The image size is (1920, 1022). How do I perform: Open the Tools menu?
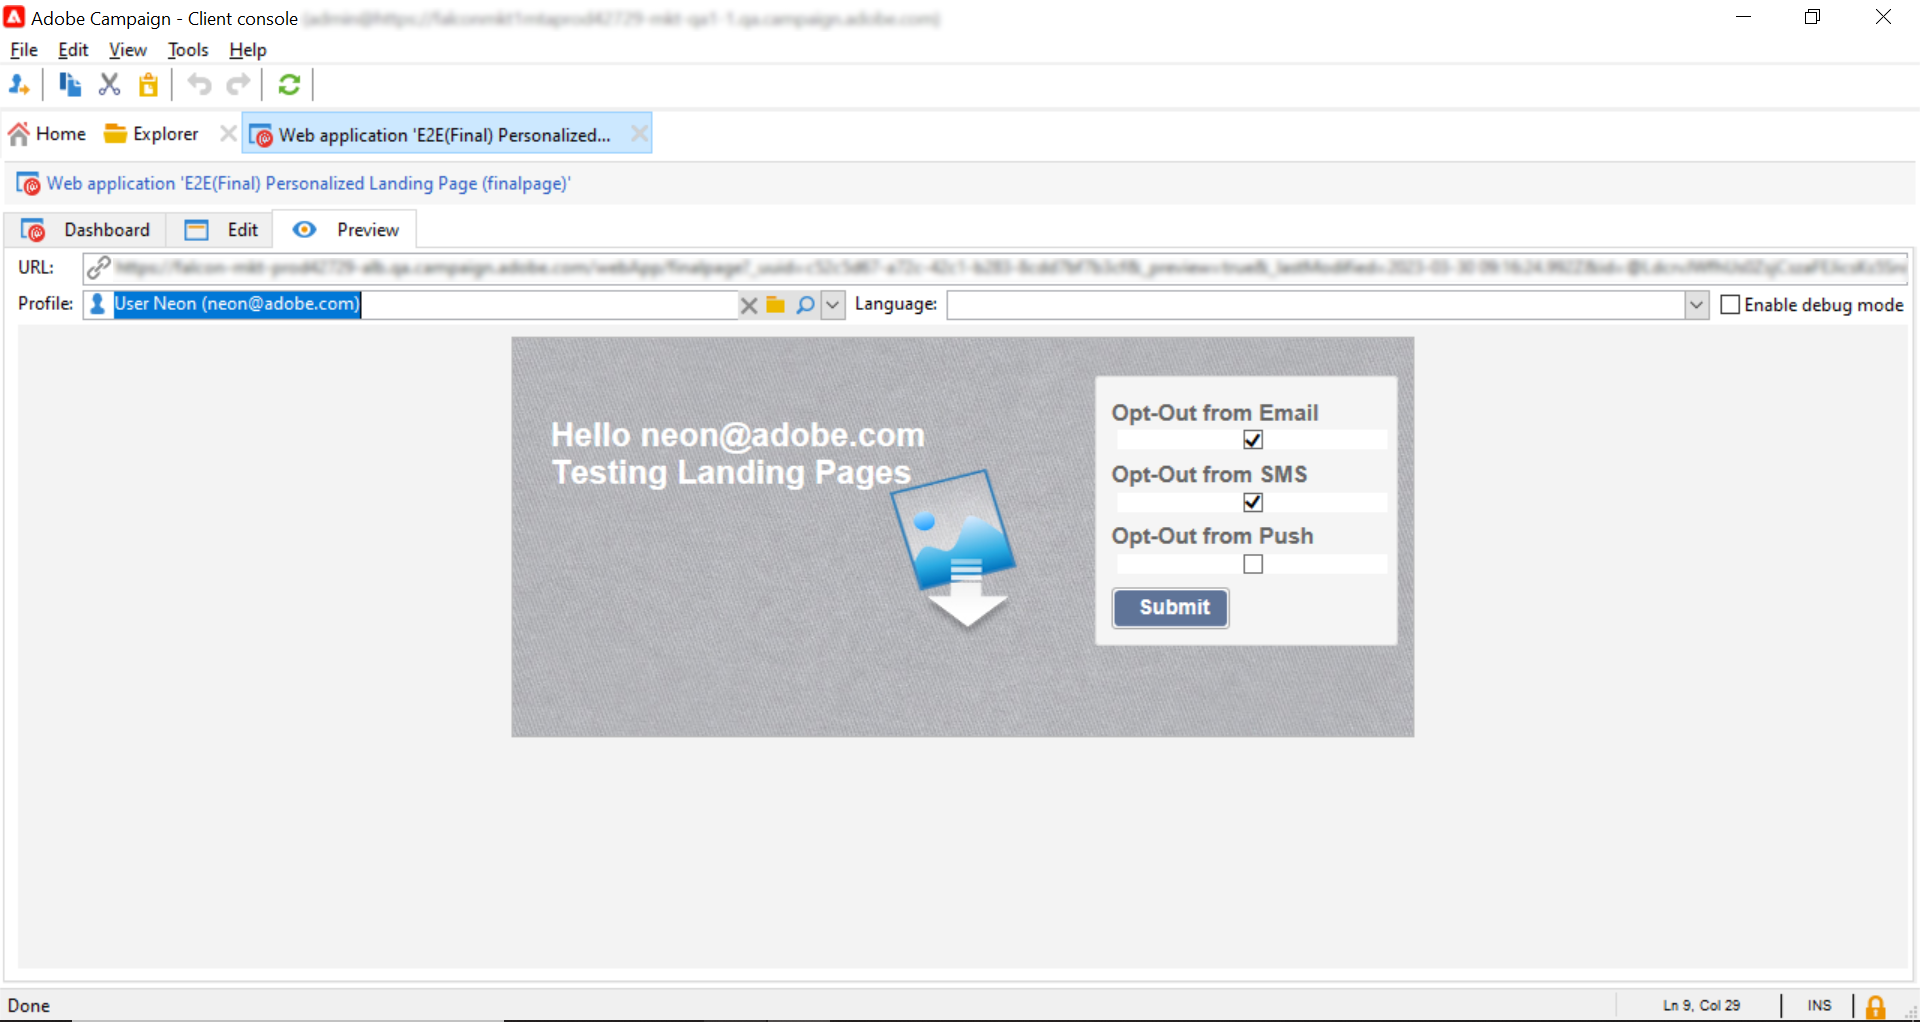pyautogui.click(x=188, y=50)
